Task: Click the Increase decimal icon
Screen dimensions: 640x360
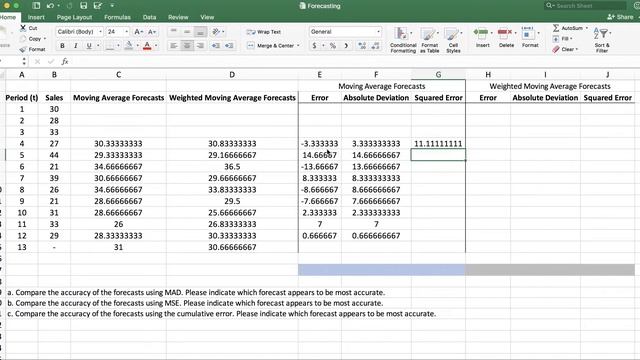Action: [362, 46]
